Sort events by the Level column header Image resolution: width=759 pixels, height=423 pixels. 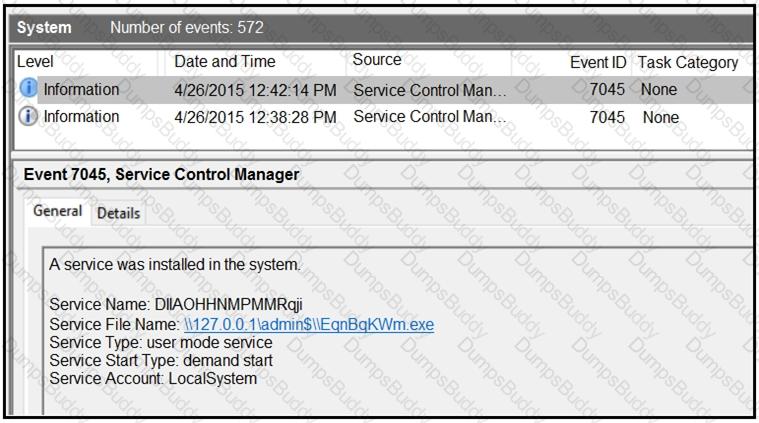tap(35, 62)
